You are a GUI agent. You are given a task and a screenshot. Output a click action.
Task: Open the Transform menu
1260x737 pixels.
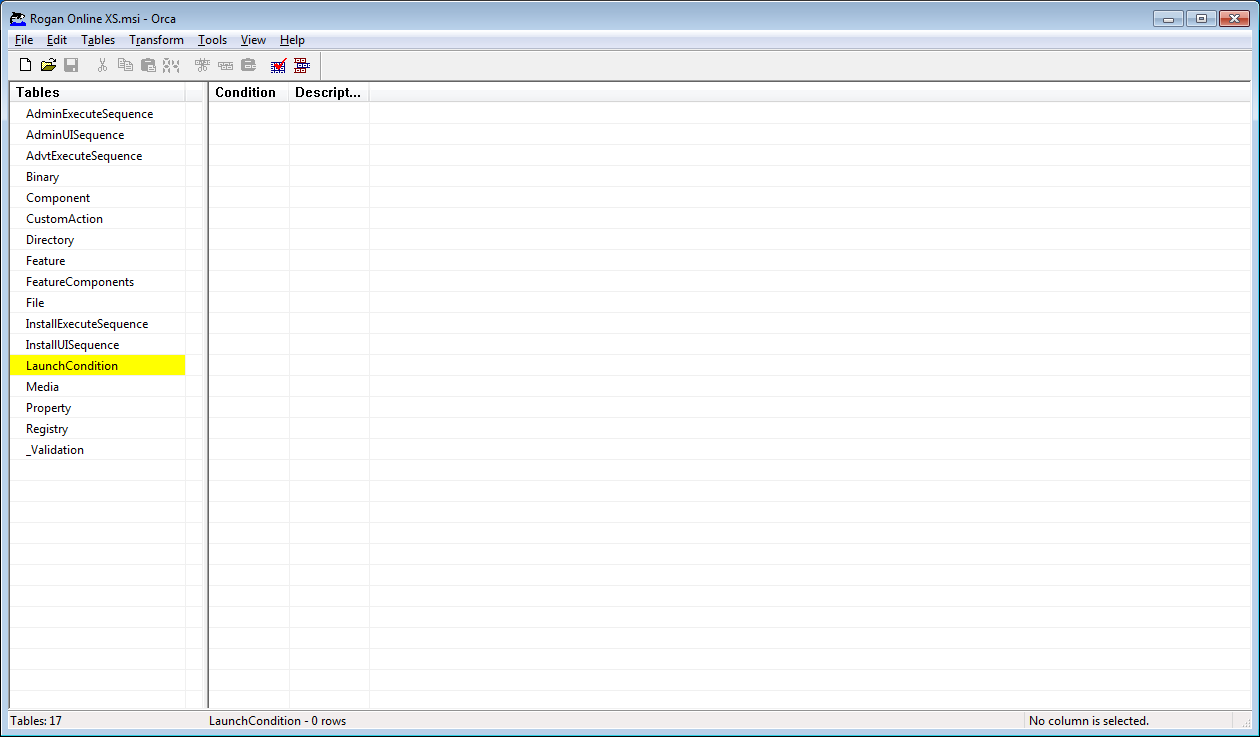pos(156,40)
